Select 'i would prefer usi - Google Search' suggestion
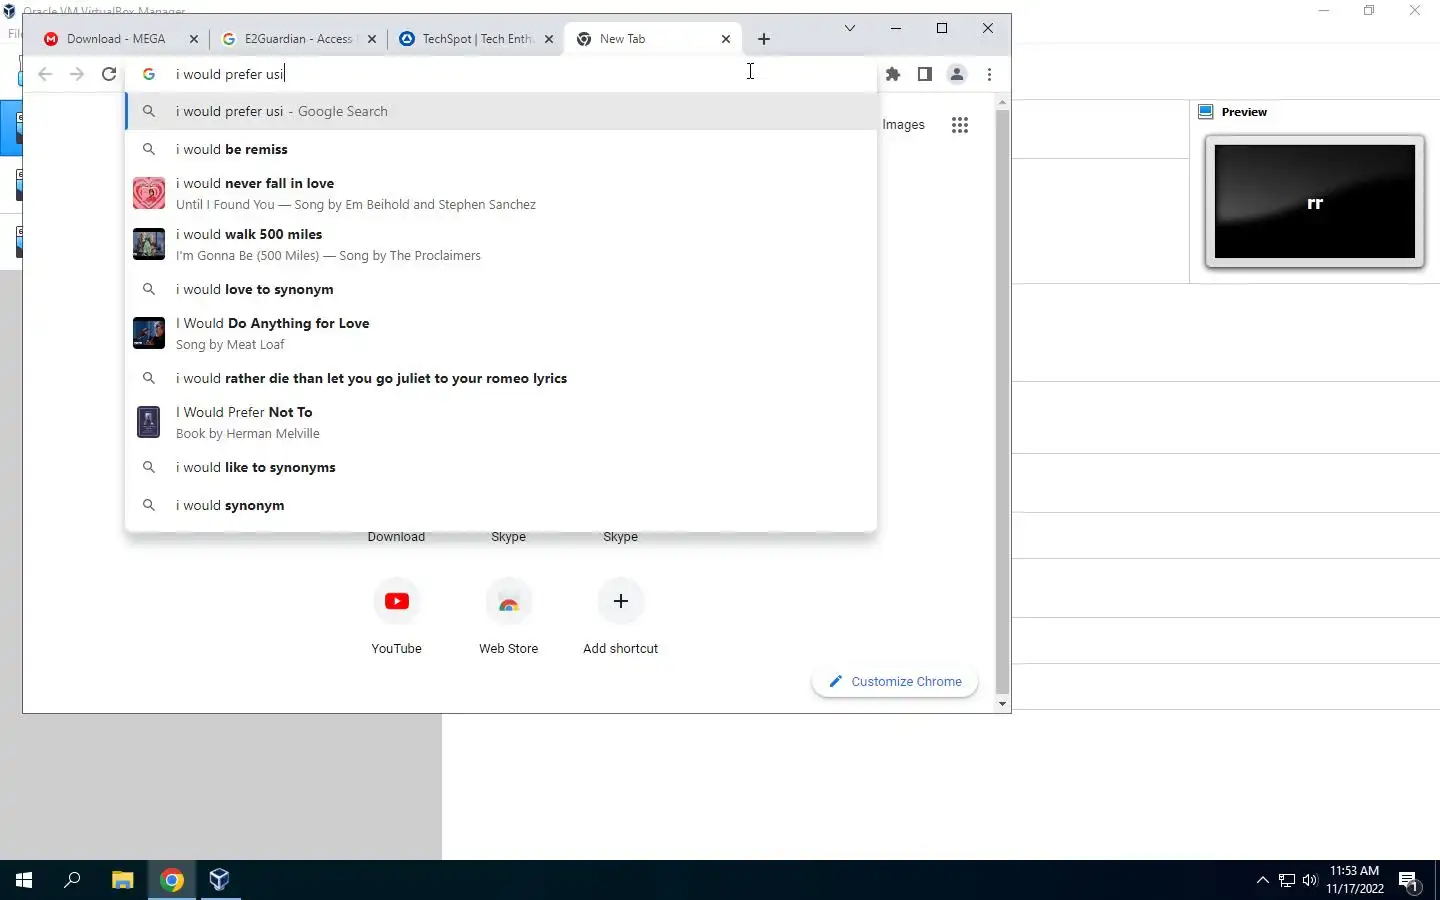The width and height of the screenshot is (1440, 900). [x=501, y=111]
